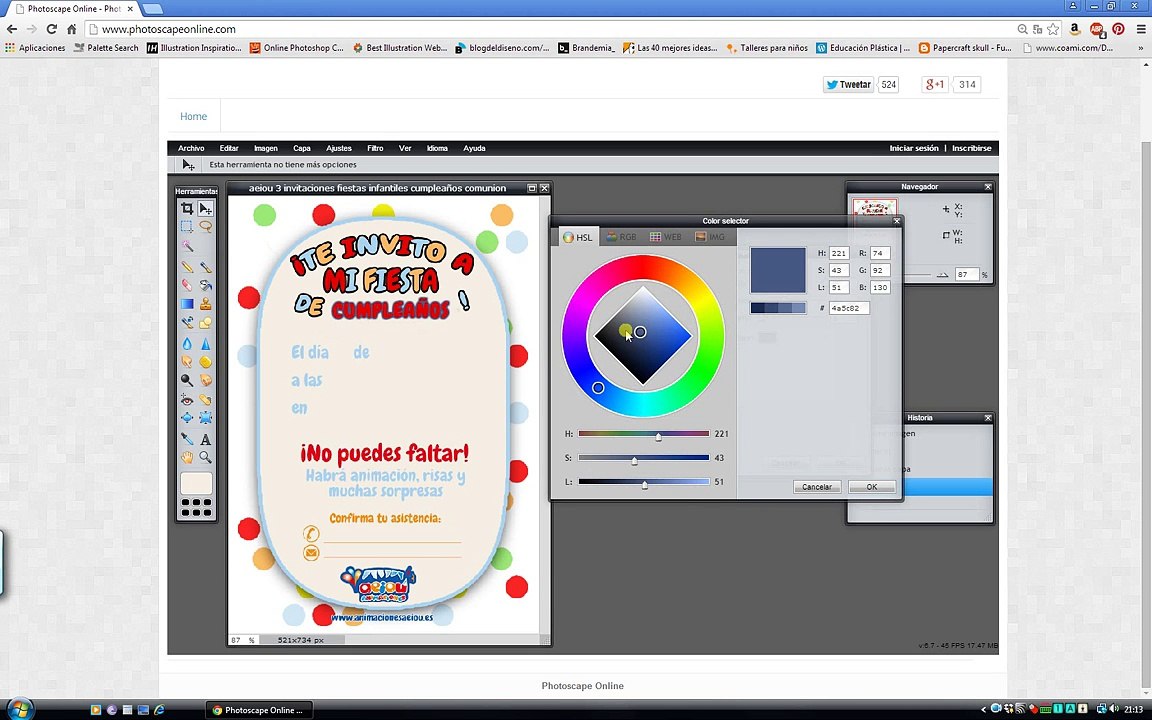
Task: Select the Hand pan tool
Action: 187,457
